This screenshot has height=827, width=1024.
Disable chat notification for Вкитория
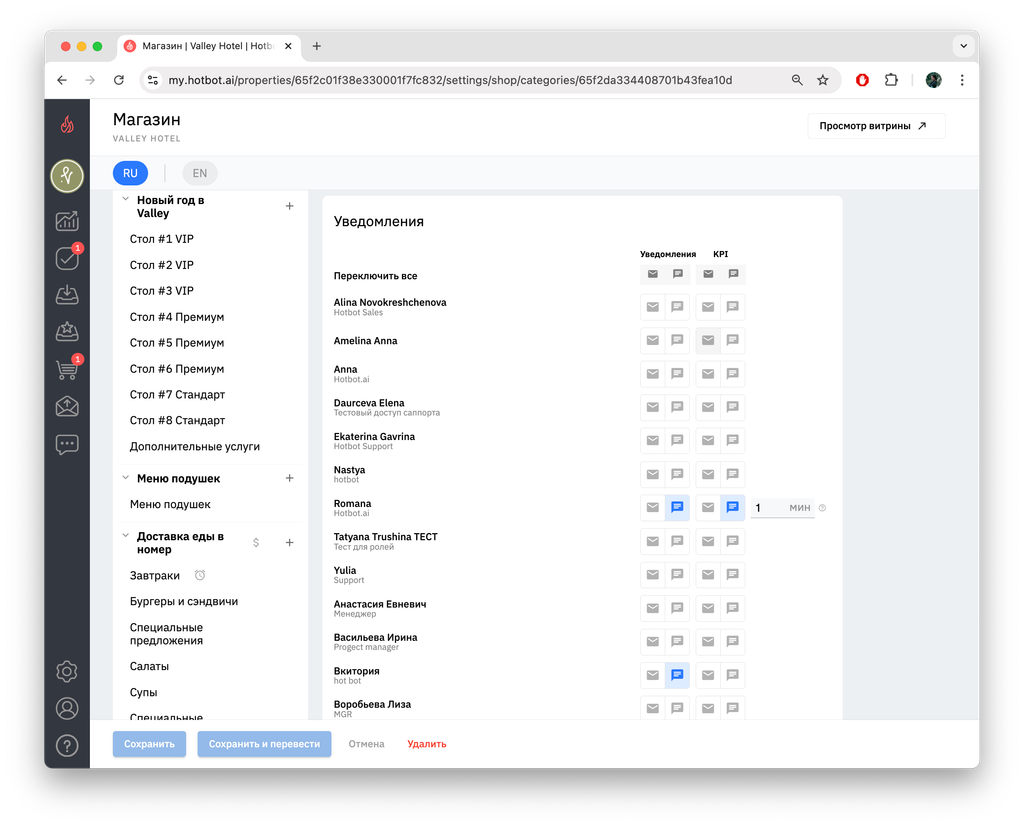677,675
